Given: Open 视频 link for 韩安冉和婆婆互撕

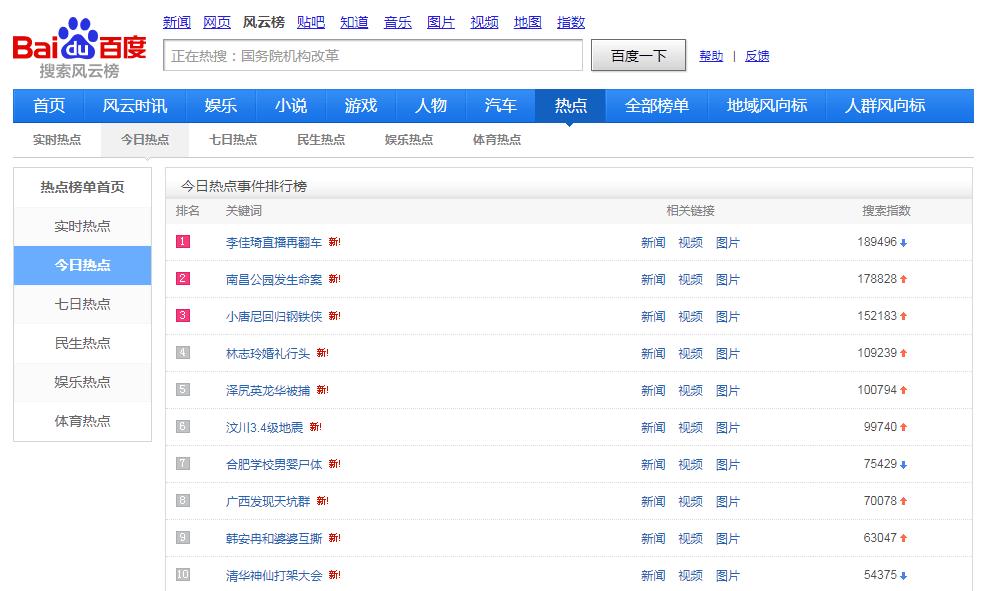Looking at the screenshot, I should click(x=690, y=538).
